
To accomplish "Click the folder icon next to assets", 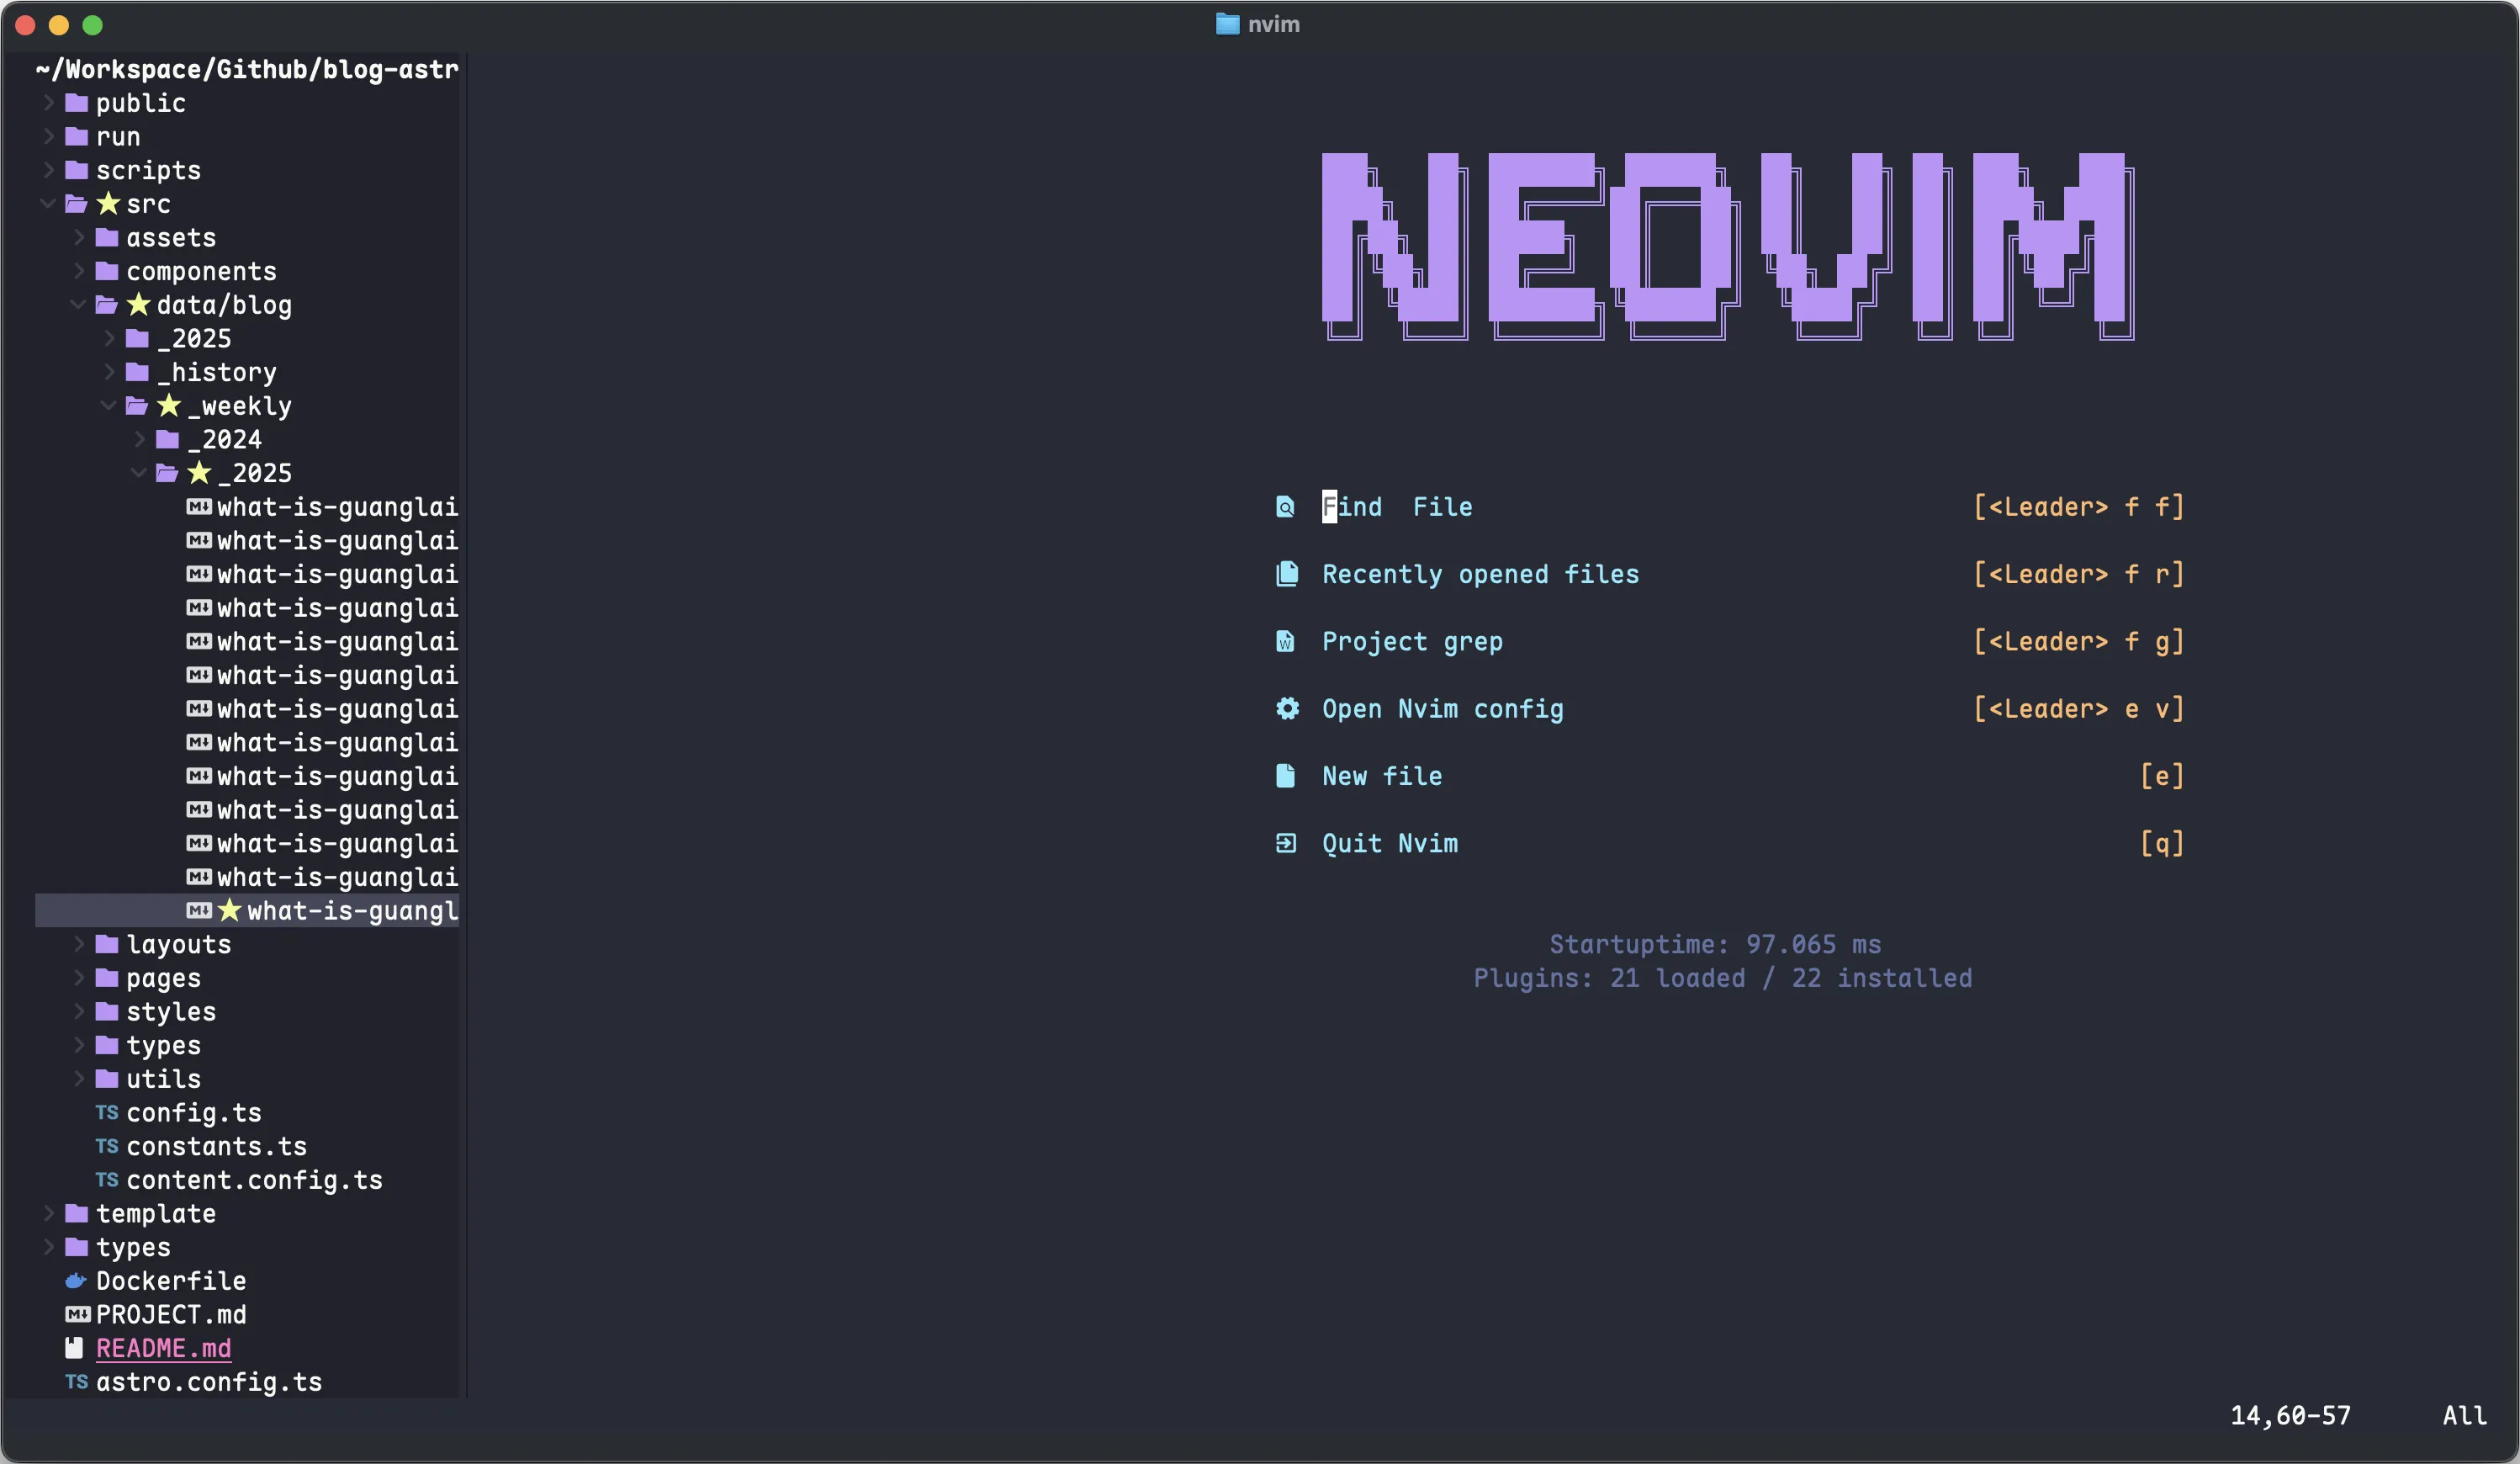I will 107,237.
